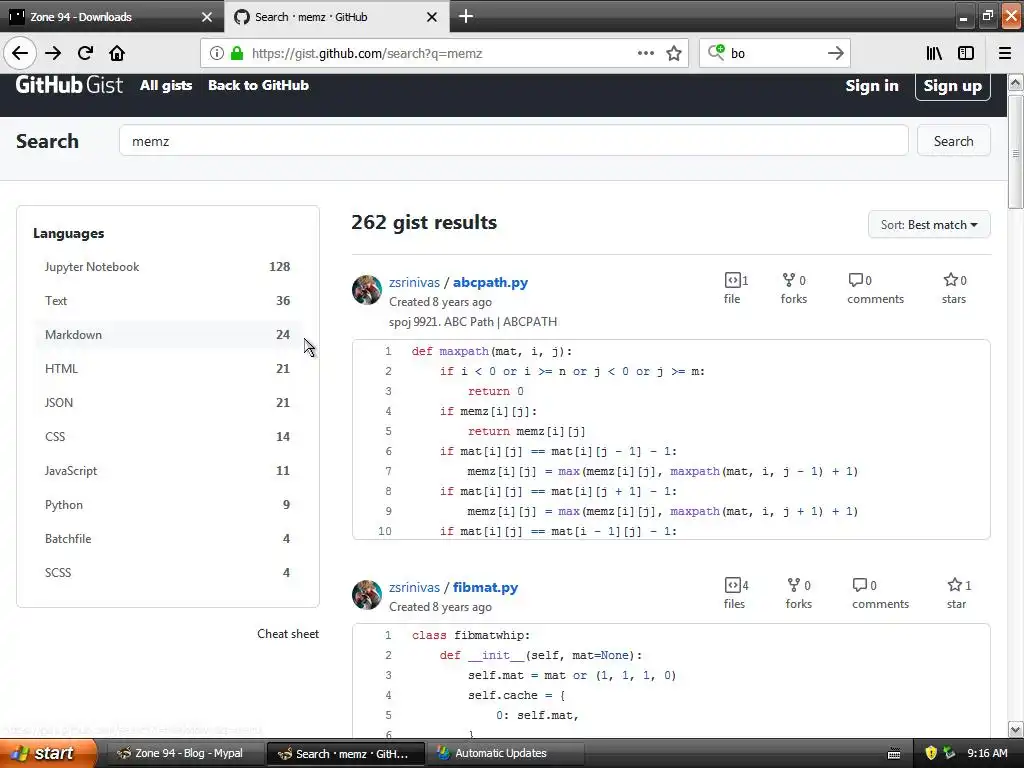Open the browser hamburger menu
The height and width of the screenshot is (768, 1024).
[x=1005, y=53]
